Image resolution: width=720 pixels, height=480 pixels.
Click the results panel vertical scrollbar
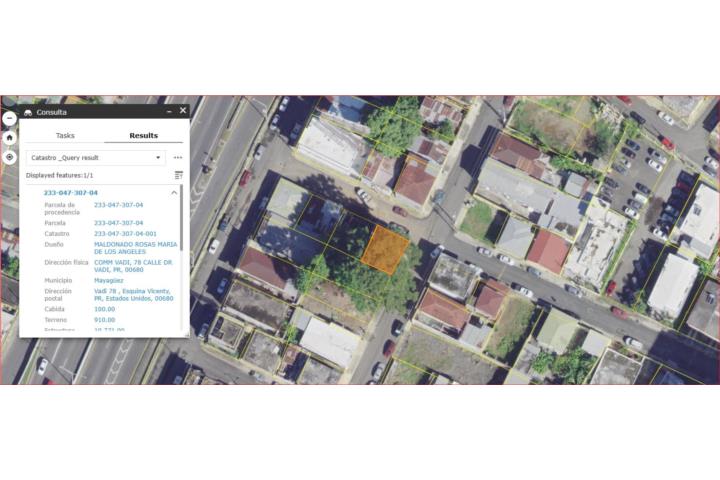click(181, 218)
